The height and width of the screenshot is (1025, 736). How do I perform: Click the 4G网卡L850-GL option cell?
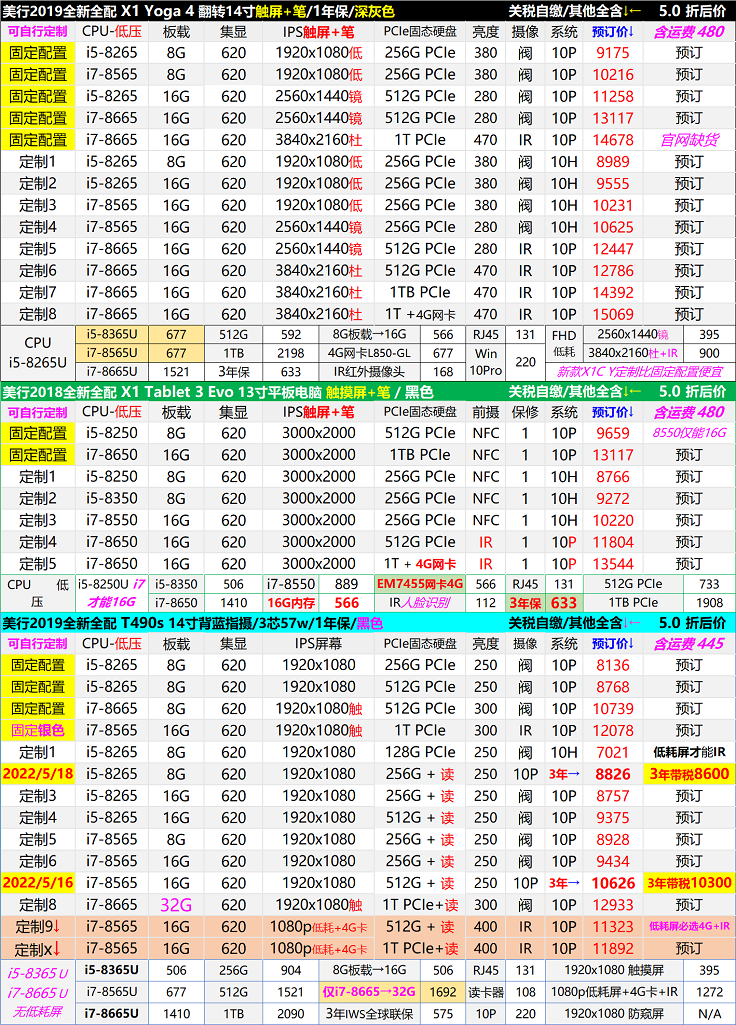point(367,353)
